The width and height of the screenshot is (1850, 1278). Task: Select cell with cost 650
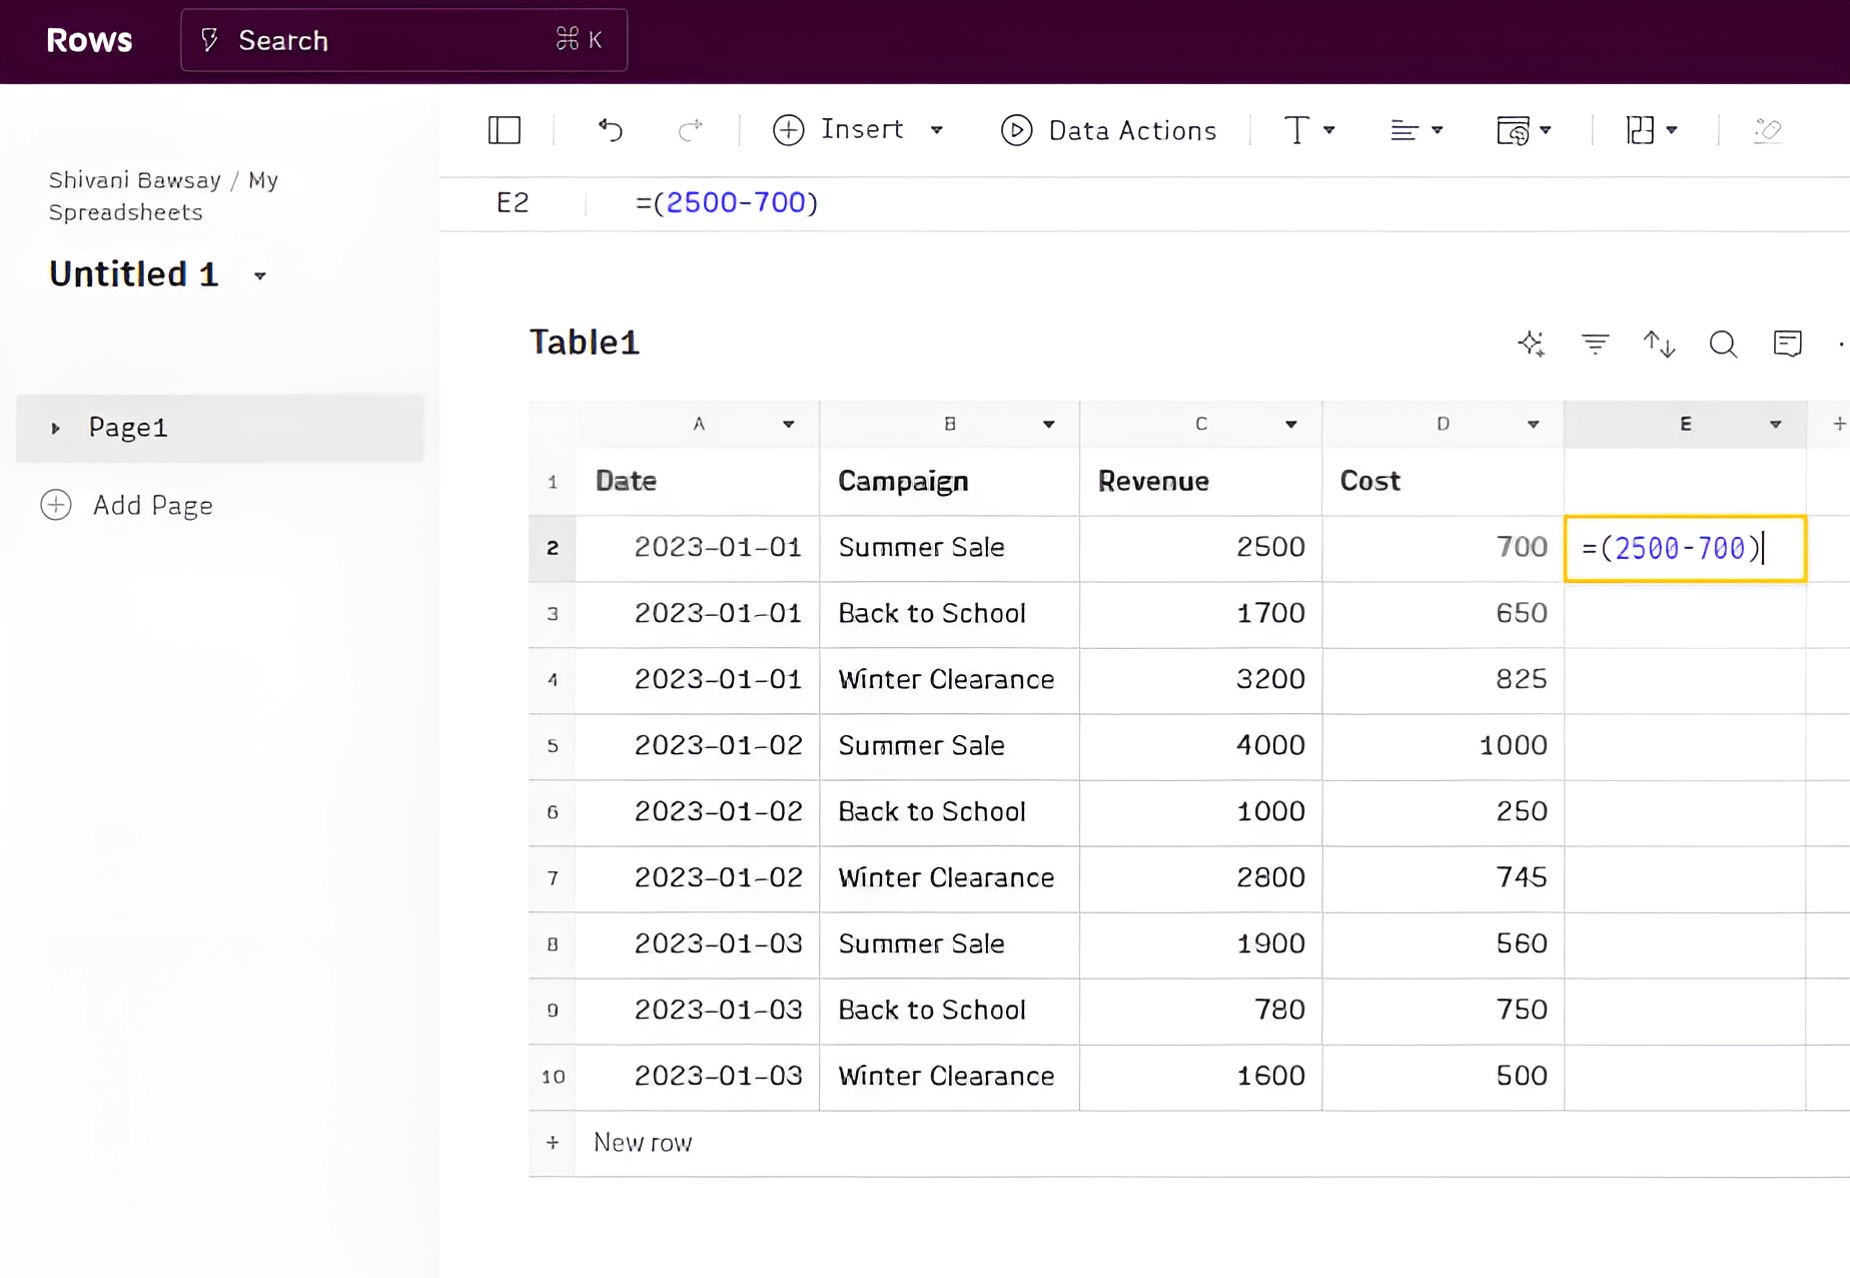coord(1443,614)
